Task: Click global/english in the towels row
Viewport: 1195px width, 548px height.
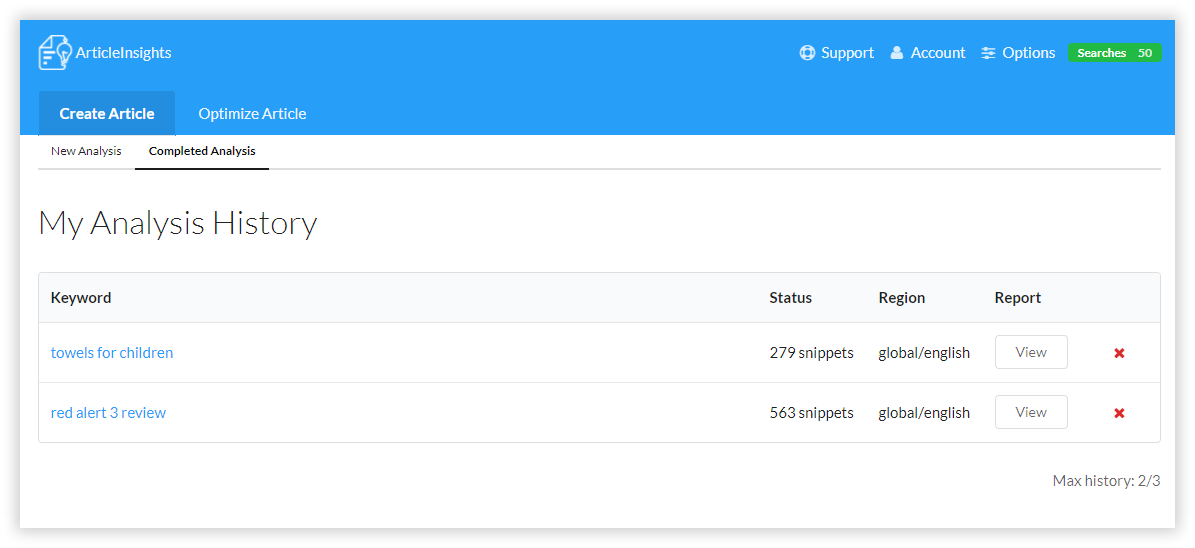Action: coord(924,353)
